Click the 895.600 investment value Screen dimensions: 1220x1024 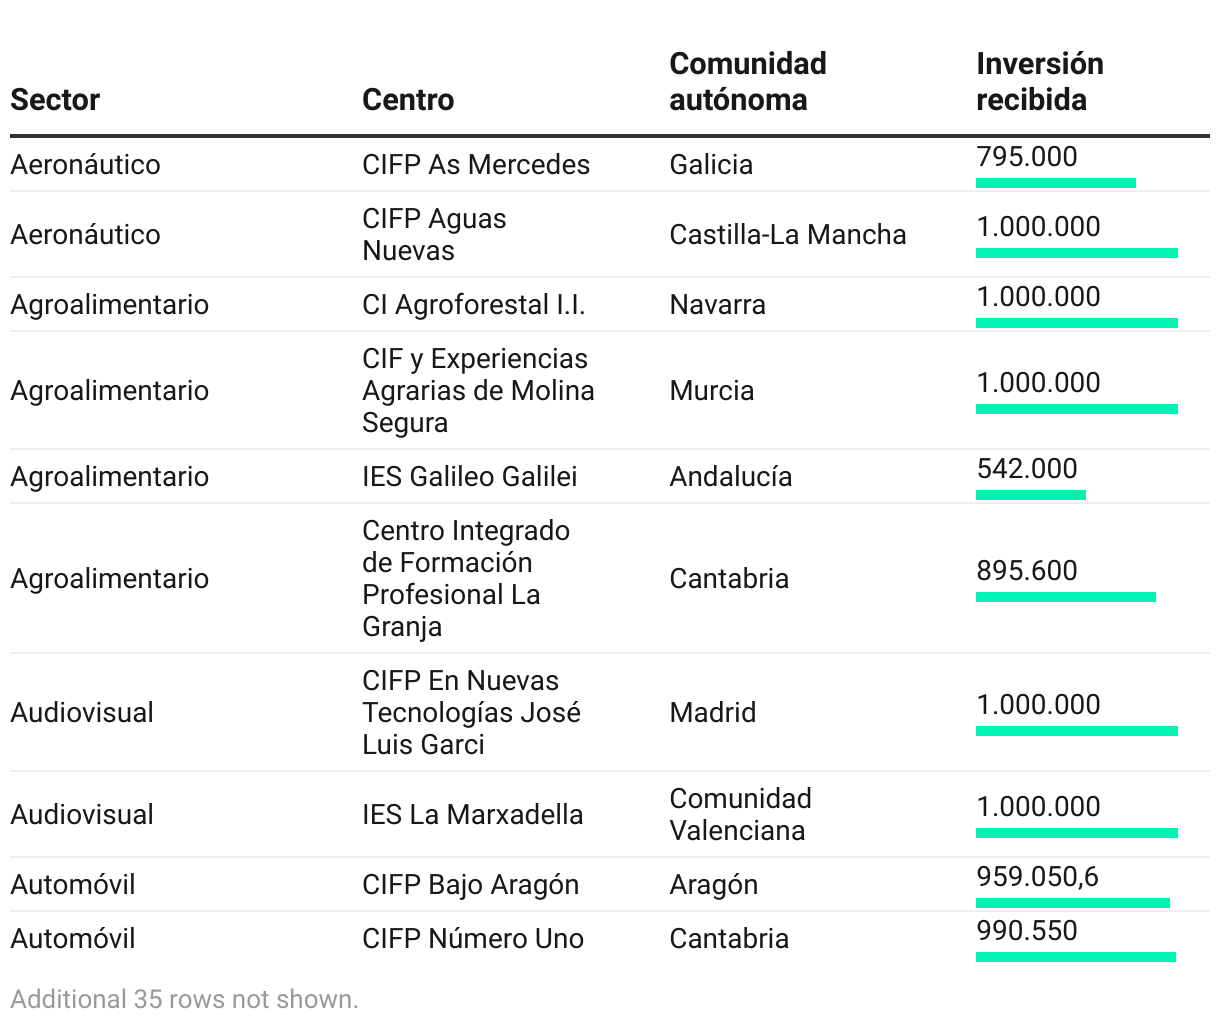(x=1027, y=570)
